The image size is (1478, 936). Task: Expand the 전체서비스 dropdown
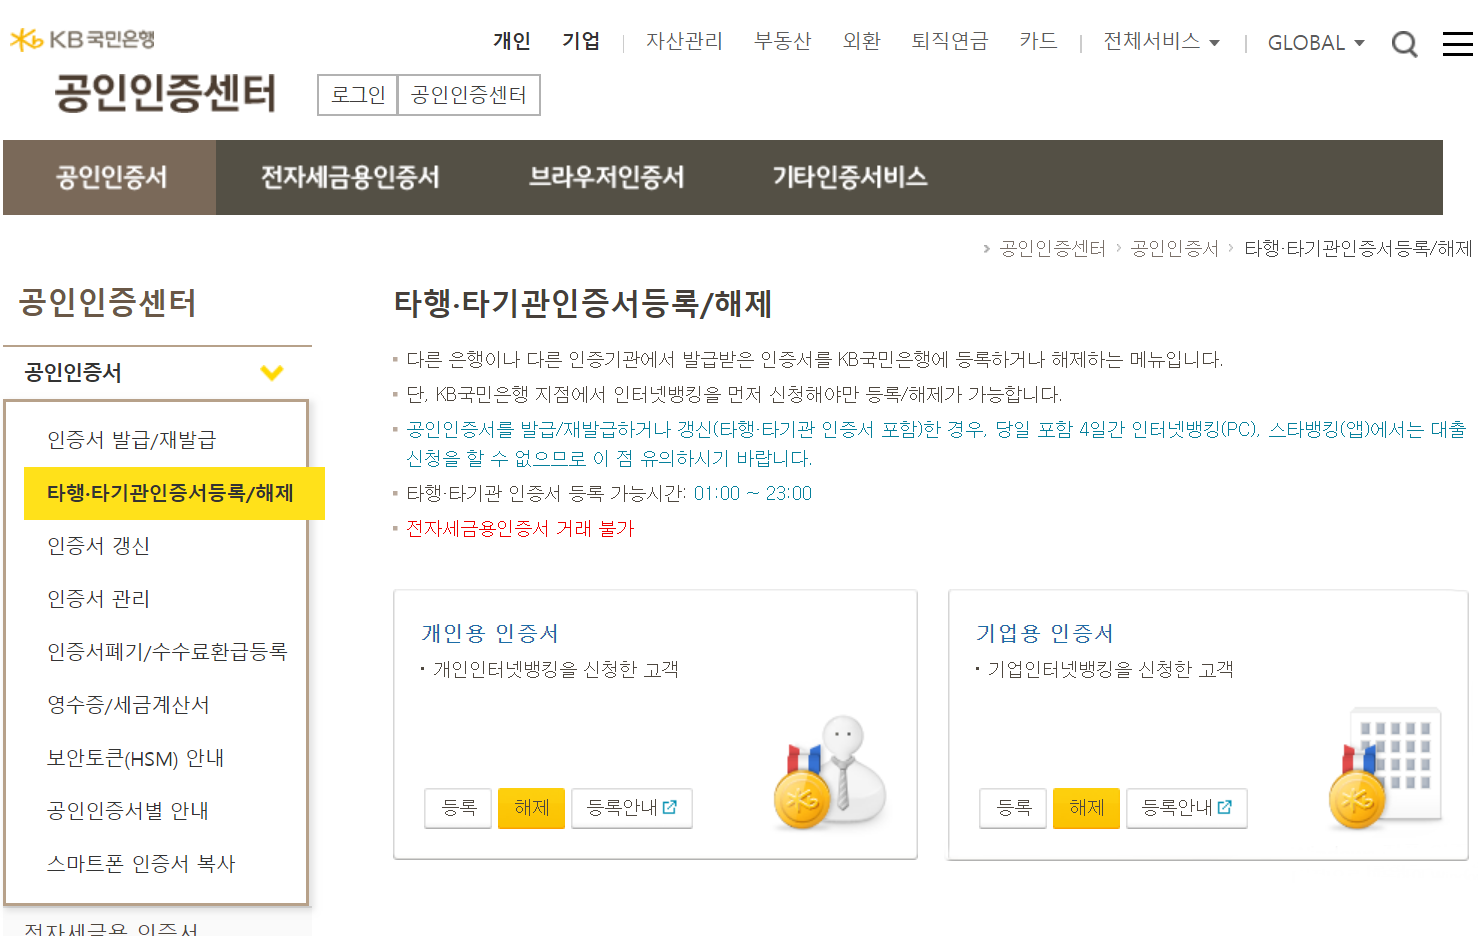click(x=1161, y=41)
